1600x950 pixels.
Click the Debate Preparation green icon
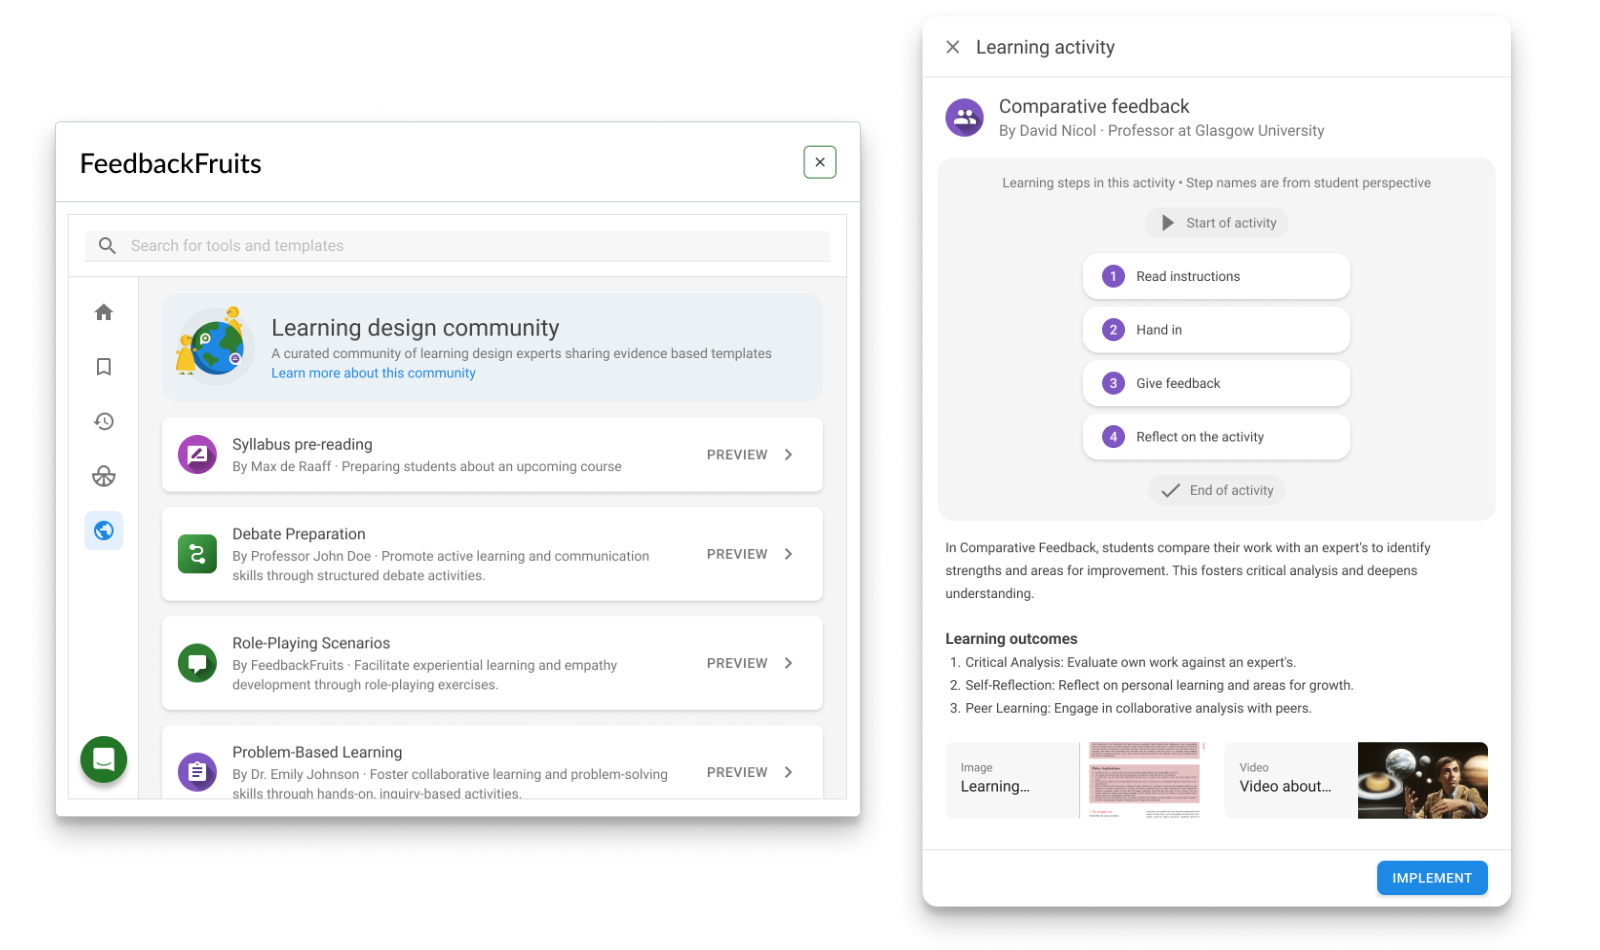coord(197,554)
